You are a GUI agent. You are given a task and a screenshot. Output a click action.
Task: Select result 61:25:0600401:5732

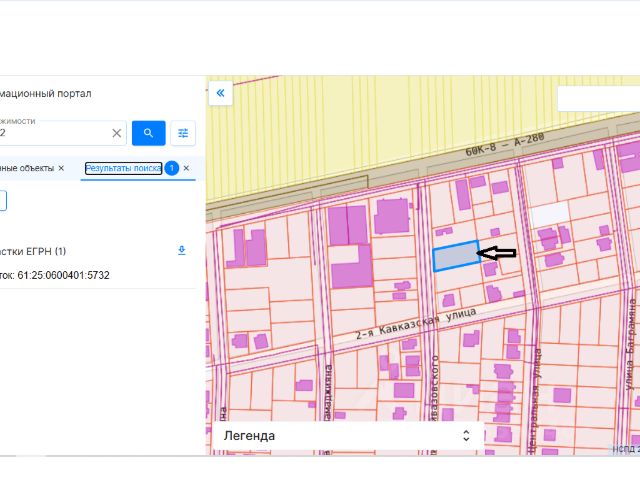coord(55,276)
